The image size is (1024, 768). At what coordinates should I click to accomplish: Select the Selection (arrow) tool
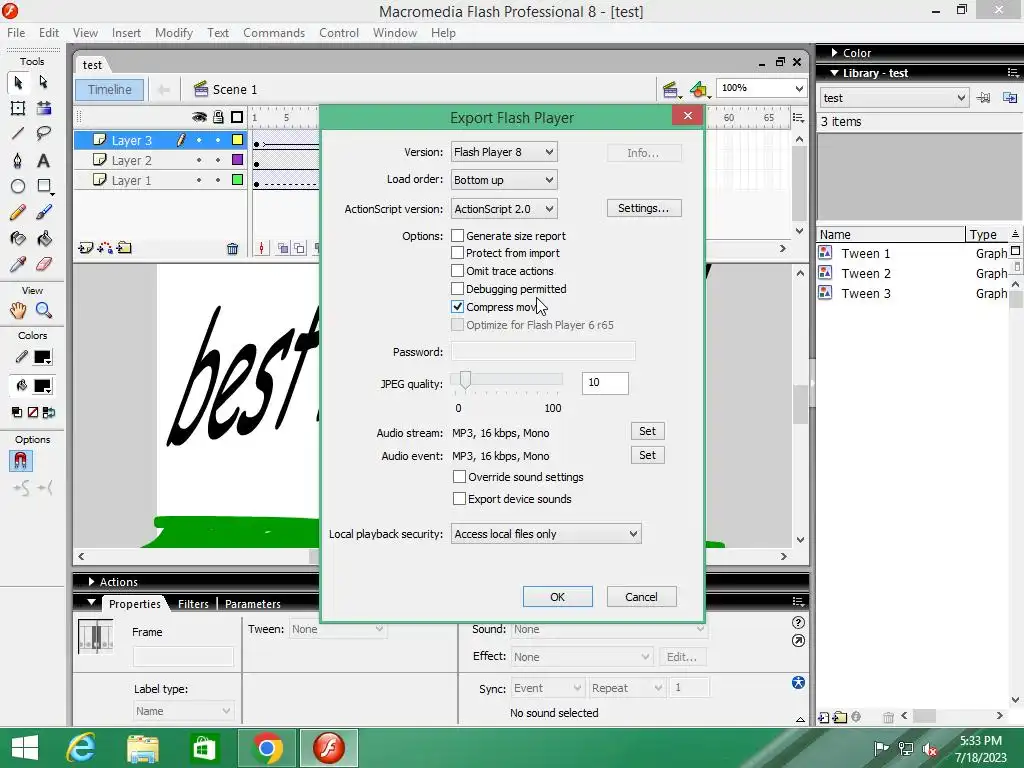[x=18, y=82]
